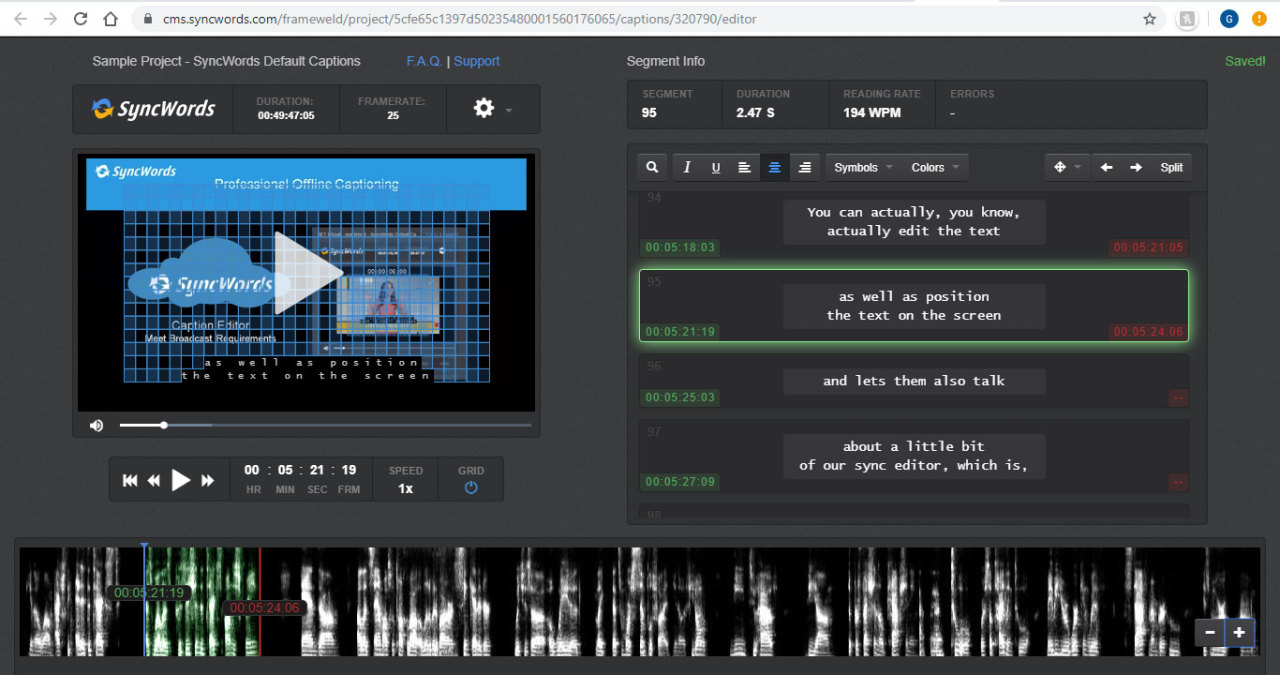Split the selected caption segment
Screen dimensions: 1280x675
coord(1170,167)
